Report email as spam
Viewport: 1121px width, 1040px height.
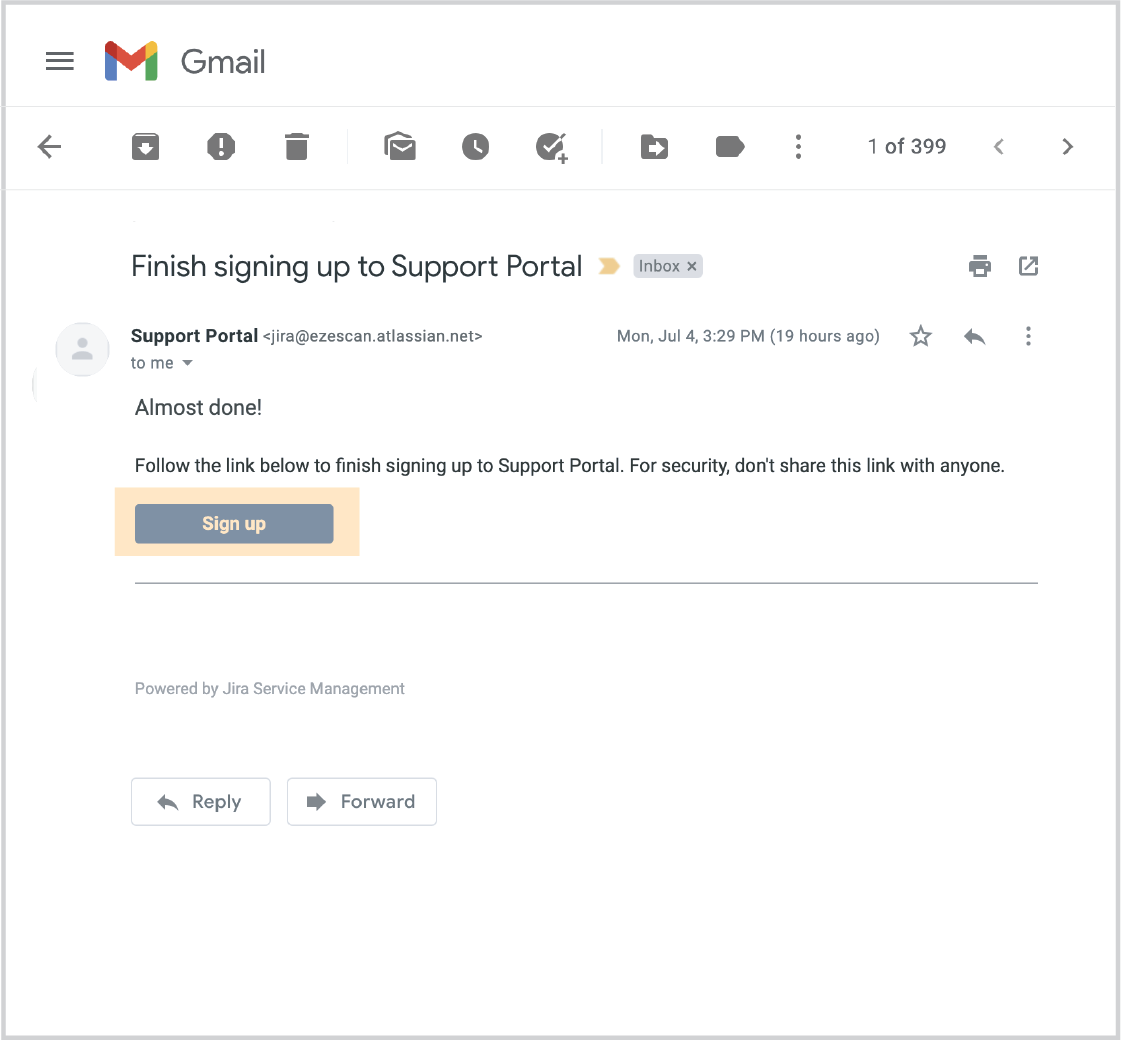click(221, 147)
